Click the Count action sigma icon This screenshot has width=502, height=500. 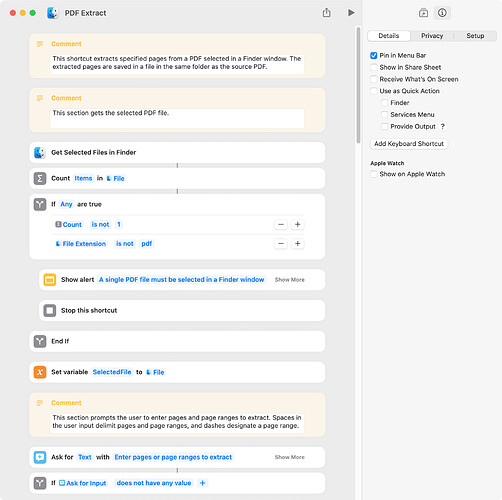pyautogui.click(x=40, y=179)
